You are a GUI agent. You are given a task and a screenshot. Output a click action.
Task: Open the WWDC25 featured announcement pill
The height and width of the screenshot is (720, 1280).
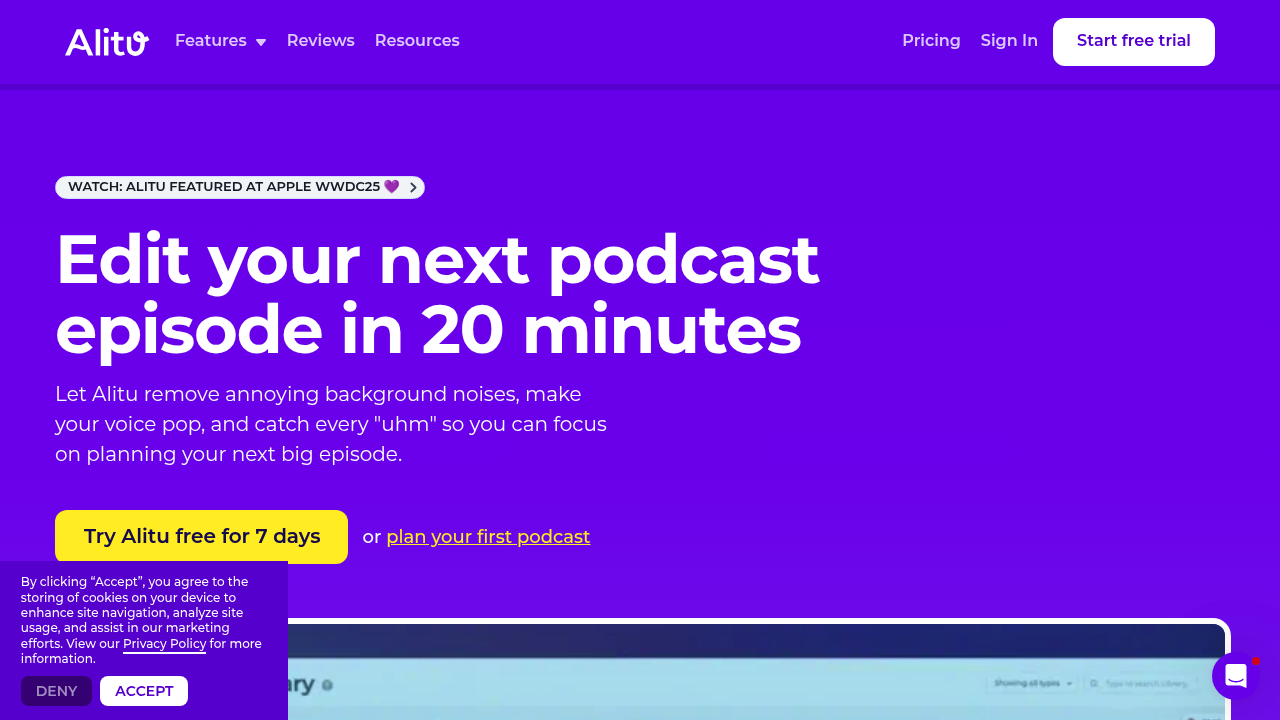point(240,188)
